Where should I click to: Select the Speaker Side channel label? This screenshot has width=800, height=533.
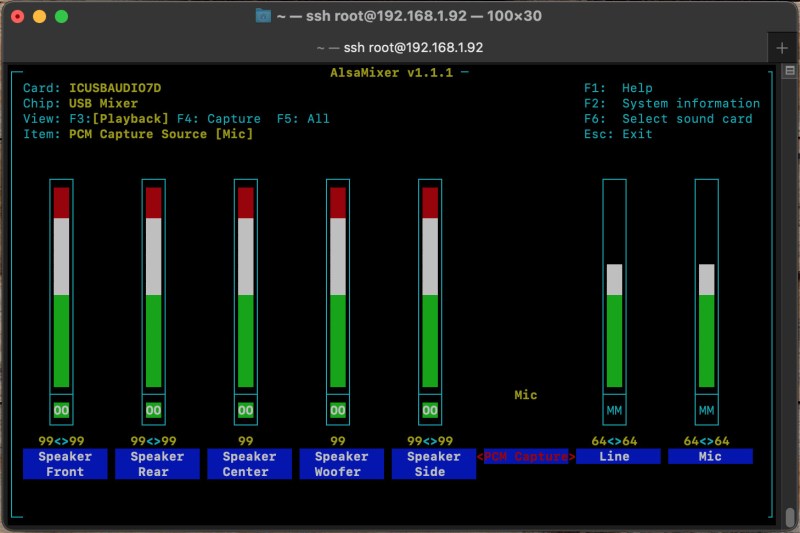click(x=434, y=464)
